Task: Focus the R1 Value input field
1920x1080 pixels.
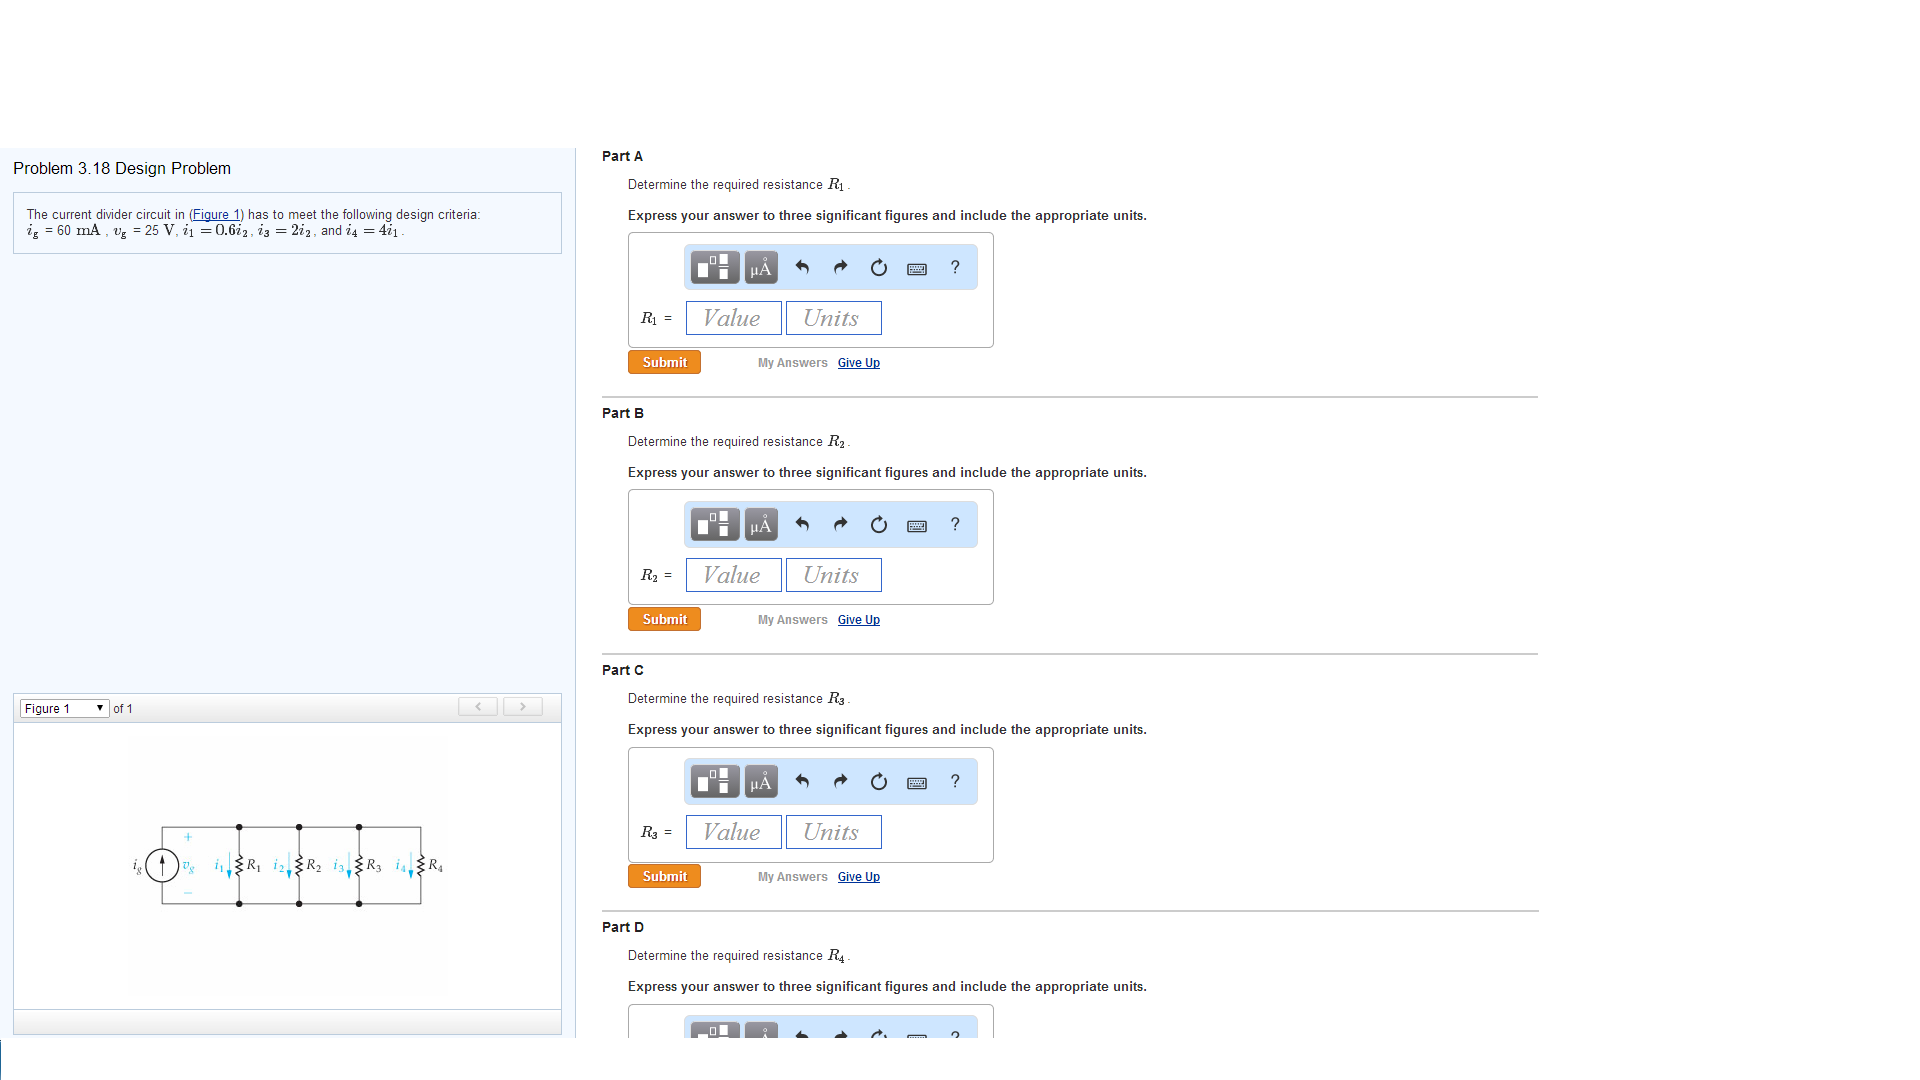Action: coord(734,318)
